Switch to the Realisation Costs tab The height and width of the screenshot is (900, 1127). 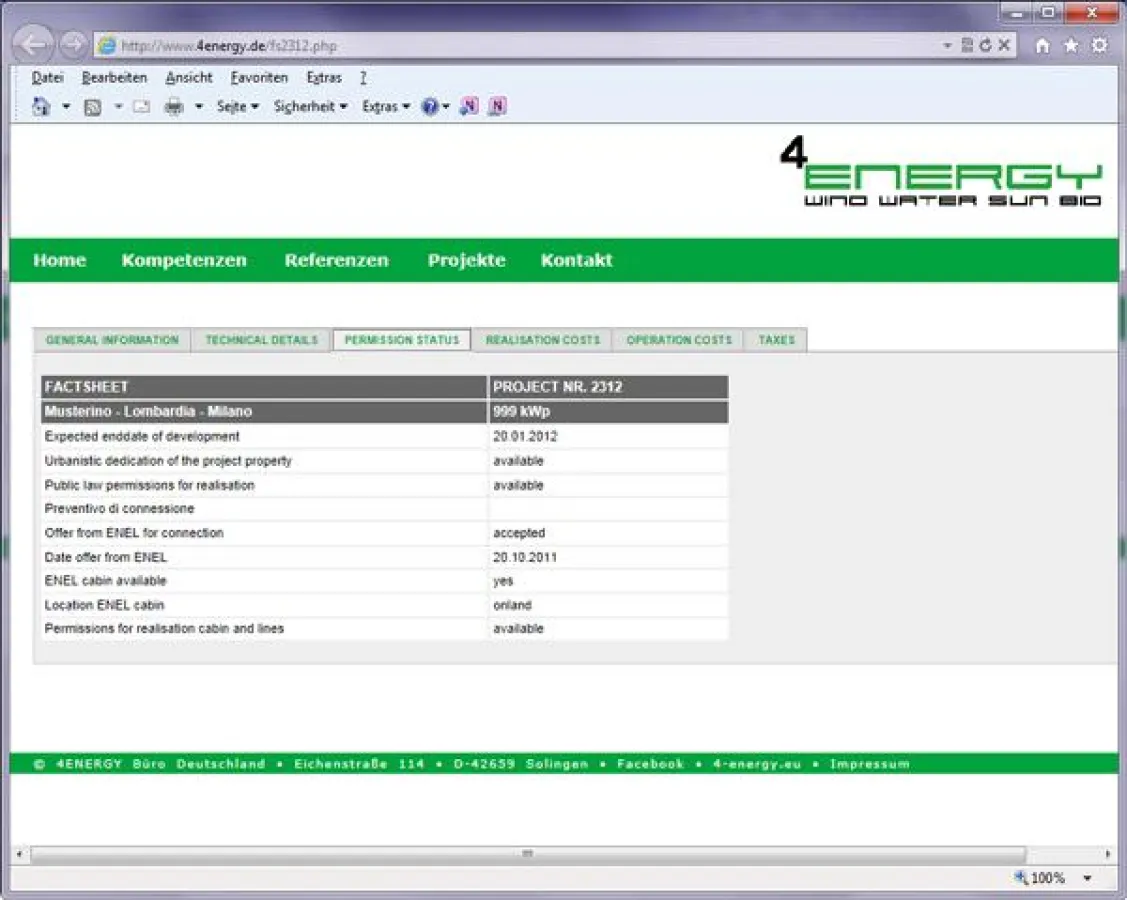click(542, 340)
